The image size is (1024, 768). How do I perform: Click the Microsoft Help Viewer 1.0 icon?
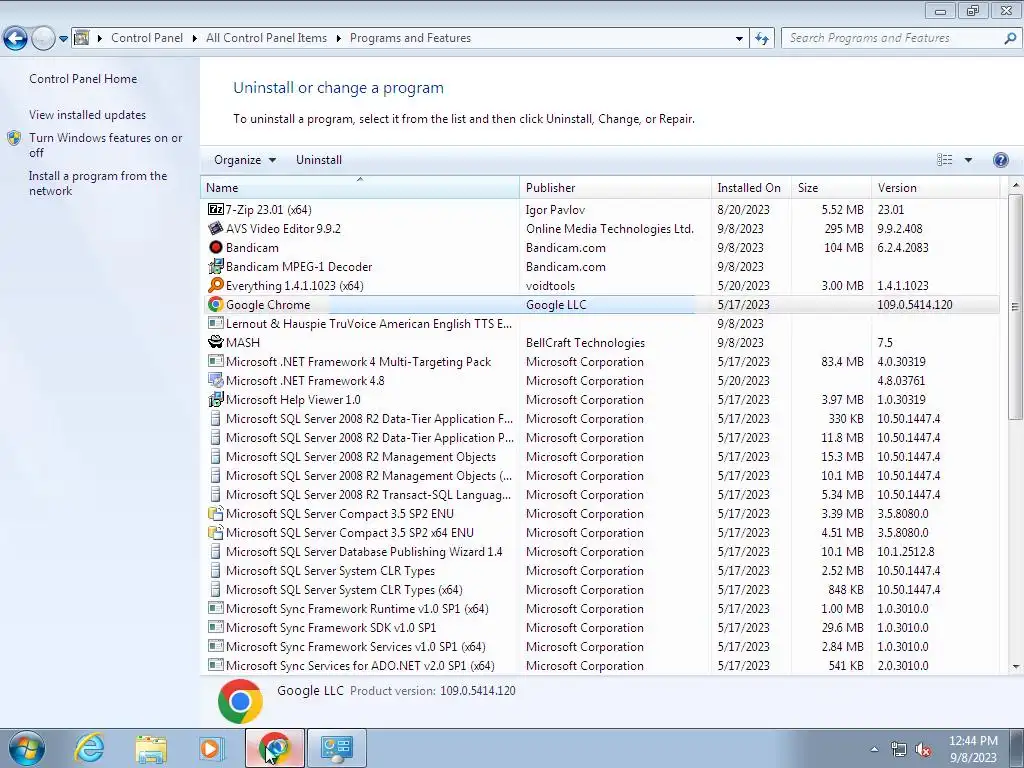point(216,399)
